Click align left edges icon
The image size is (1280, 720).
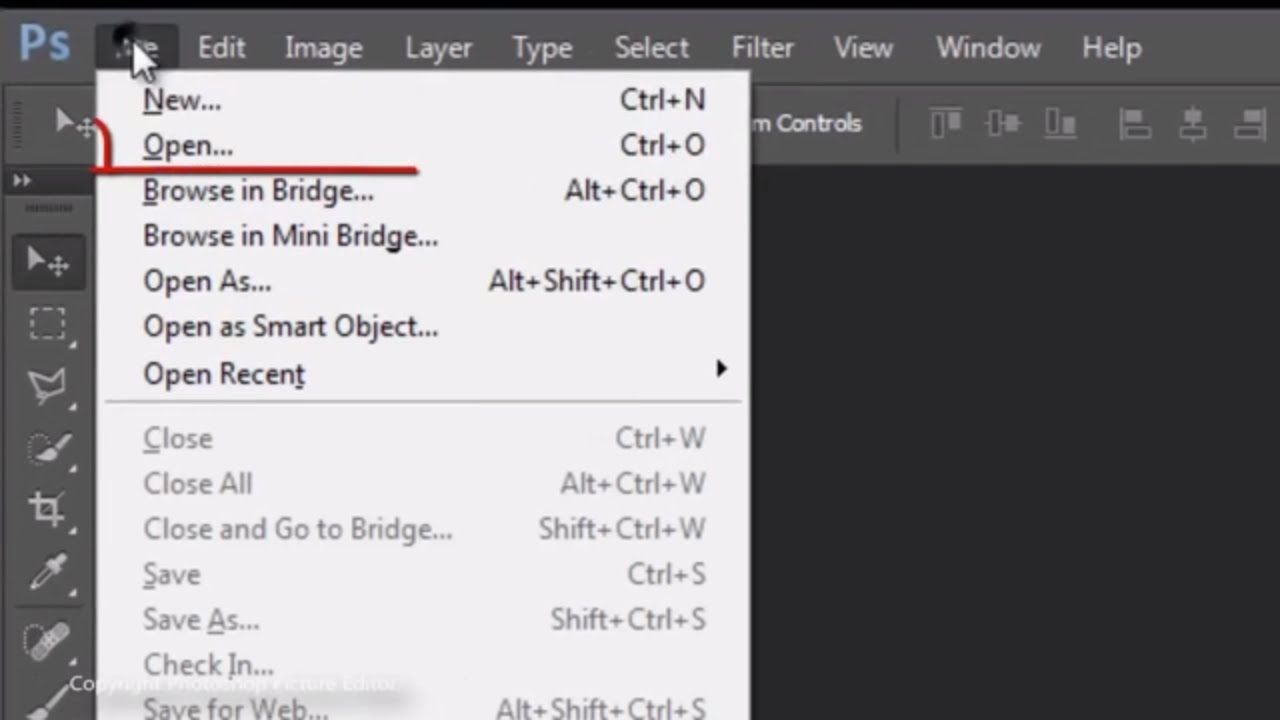coord(1135,124)
